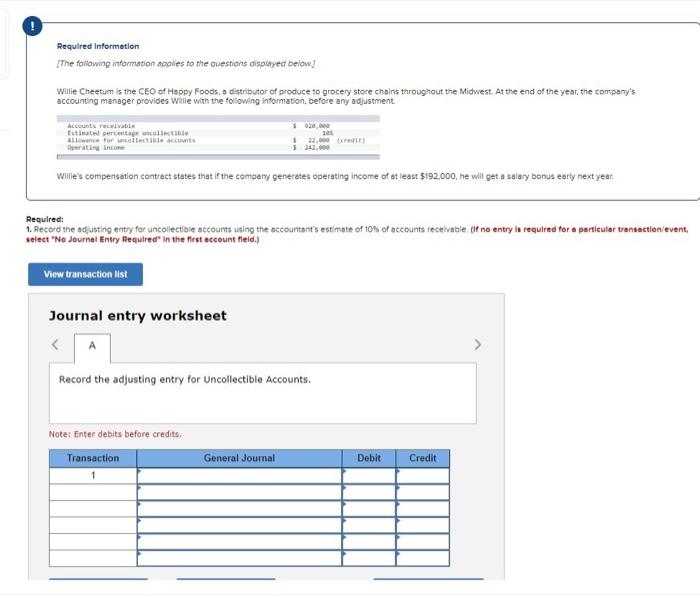Click the 'Allowance for uncollectible accounts' row
This screenshot has width=700, height=596.
click(218, 140)
